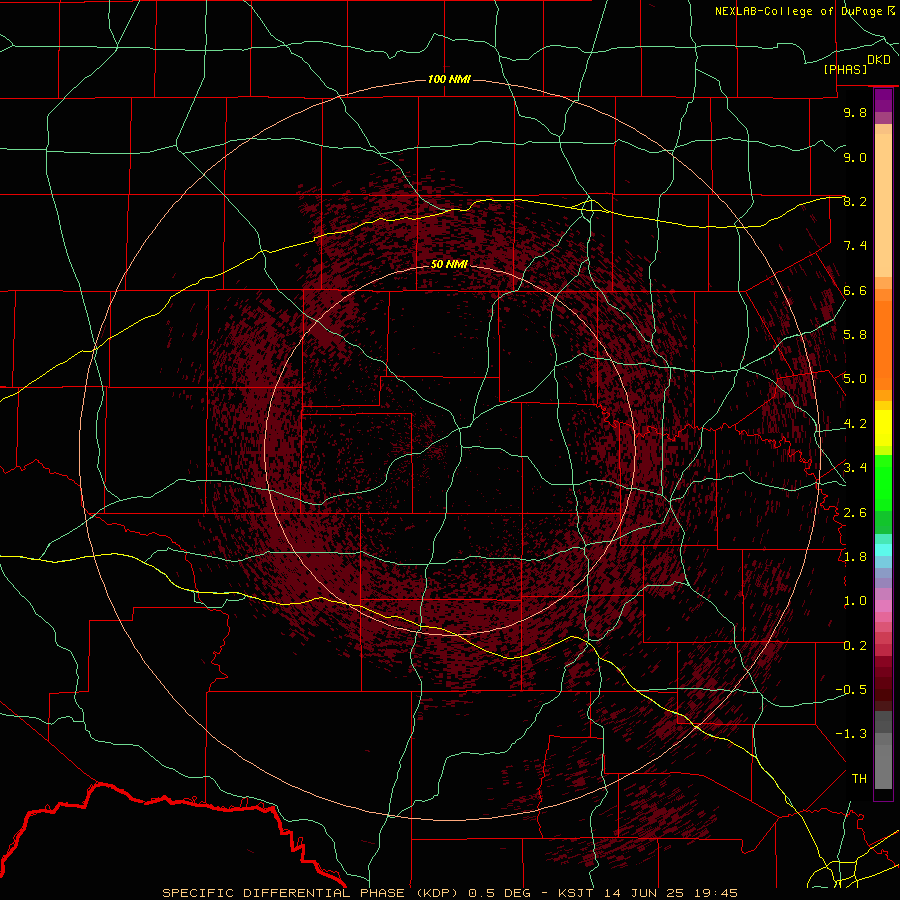Screen dimensions: 900x900
Task: Select the DKD product label
Action: [x=879, y=60]
